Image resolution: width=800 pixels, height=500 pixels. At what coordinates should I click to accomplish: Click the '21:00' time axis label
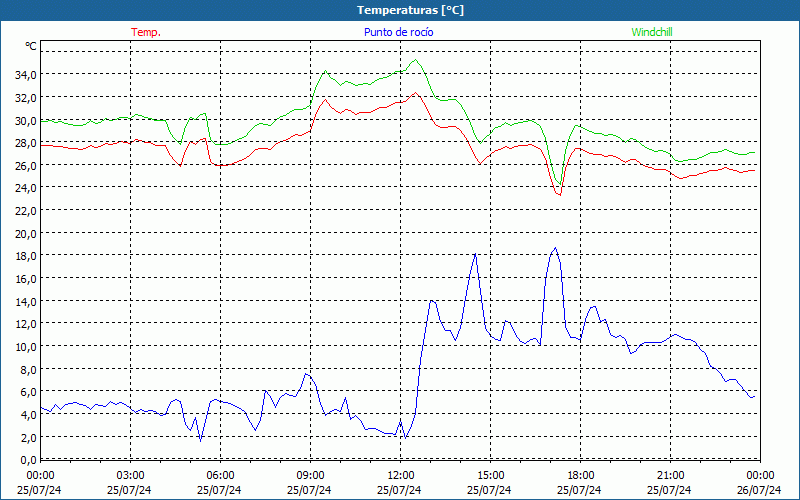point(670,476)
